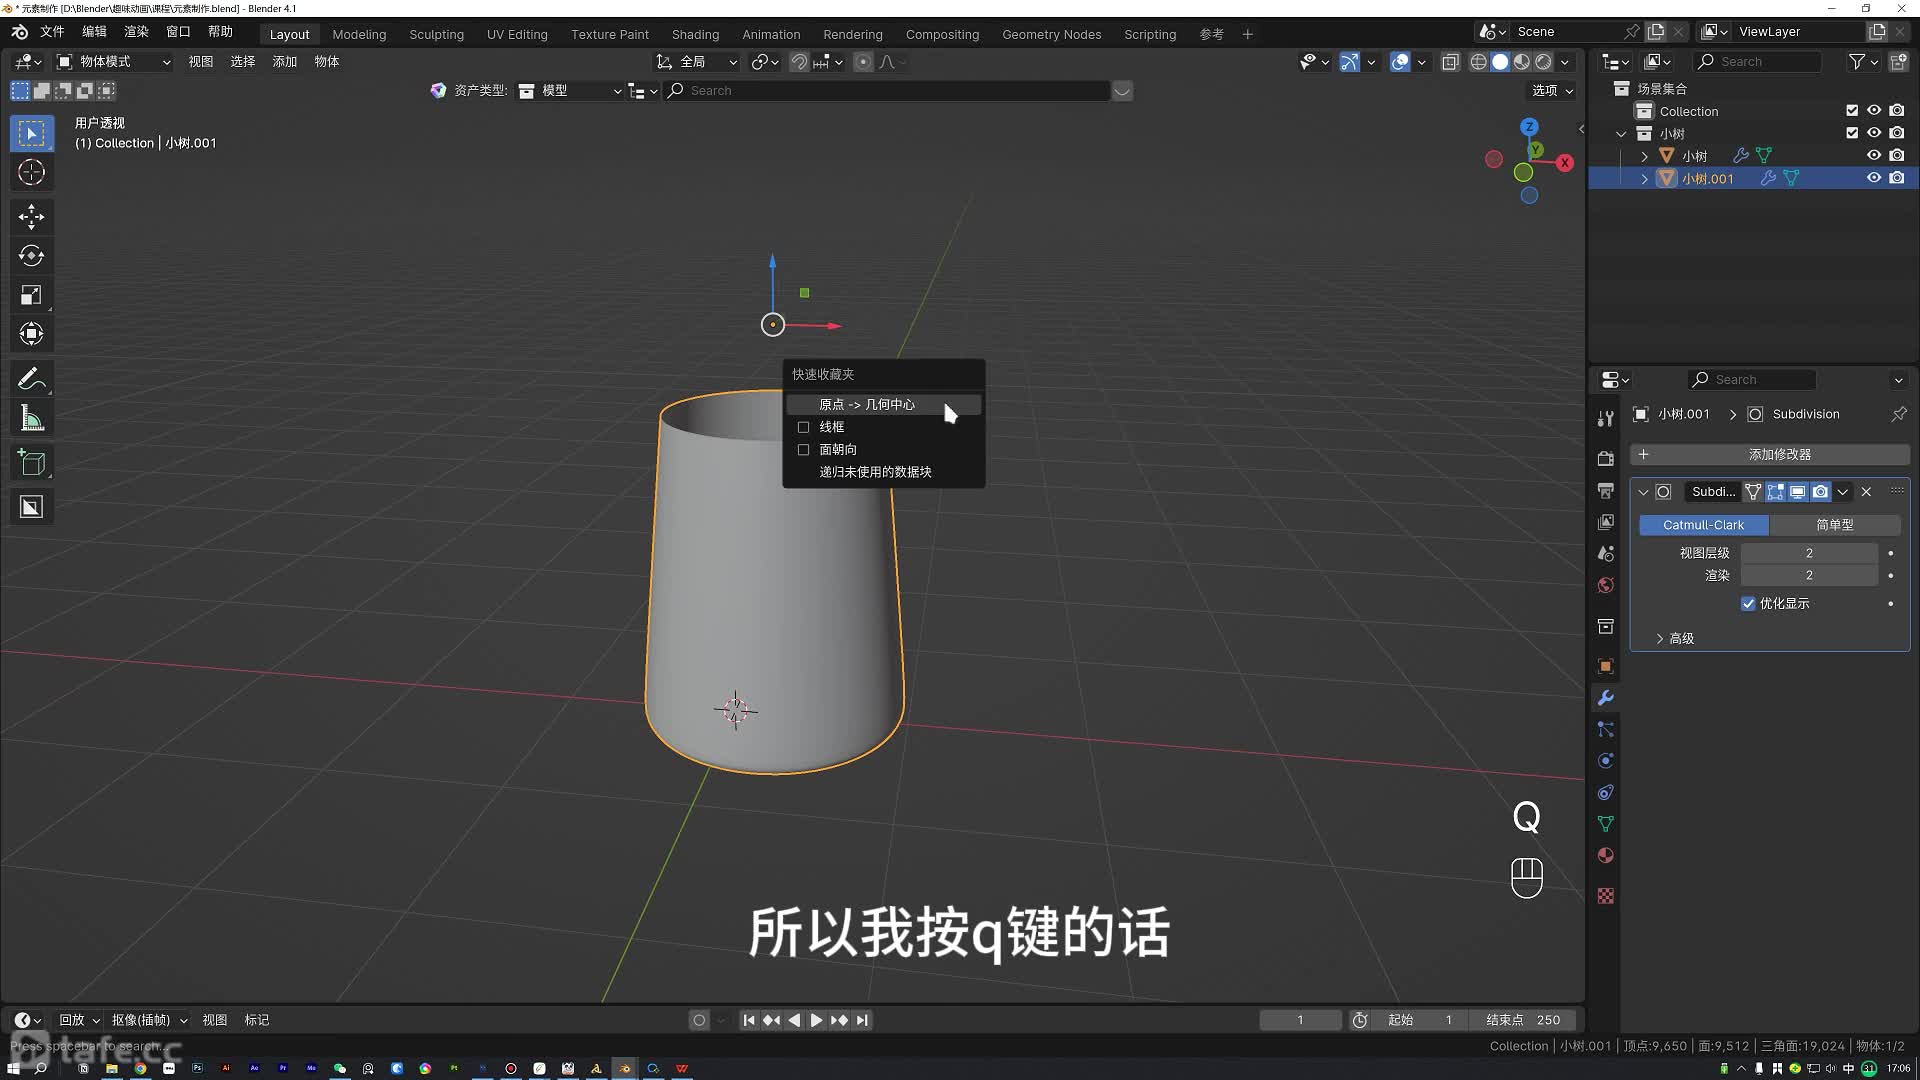
Task: Switch viewport to material preview shading
Action: pos(1522,62)
